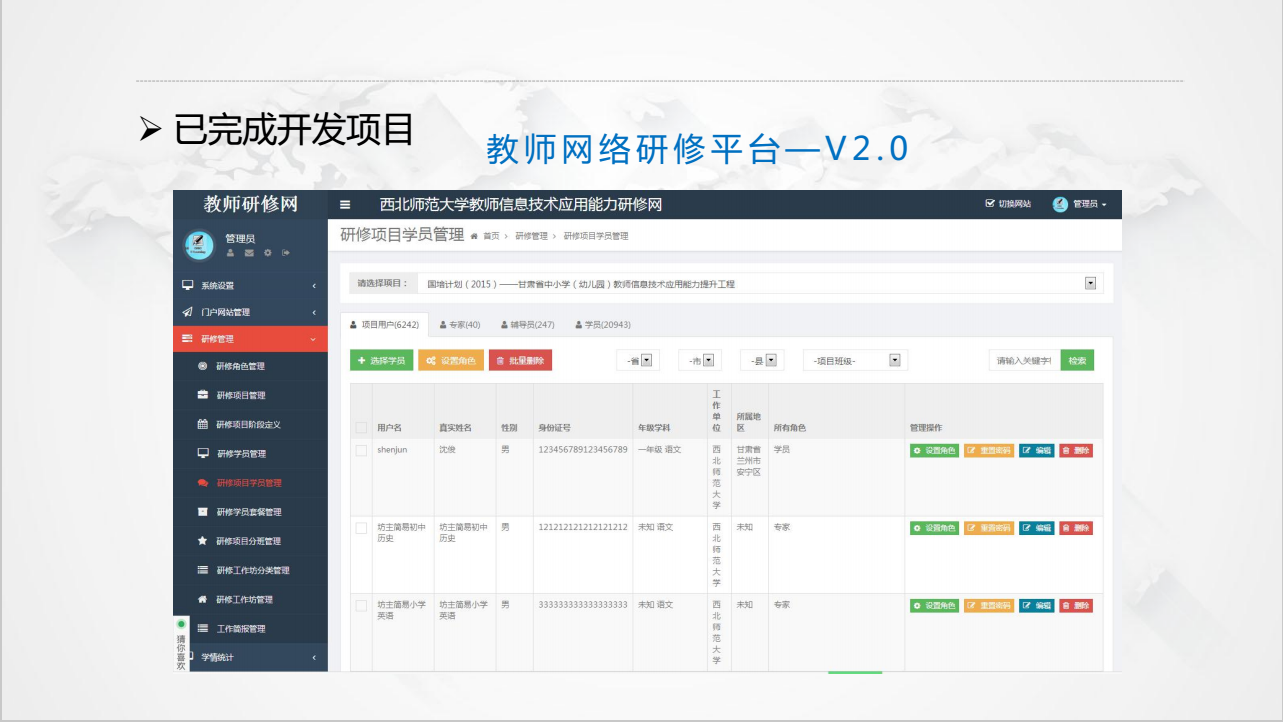1283x722 pixels.
Task: Click the home icon beside 研修工作坊管理
Action: [x=203, y=599]
